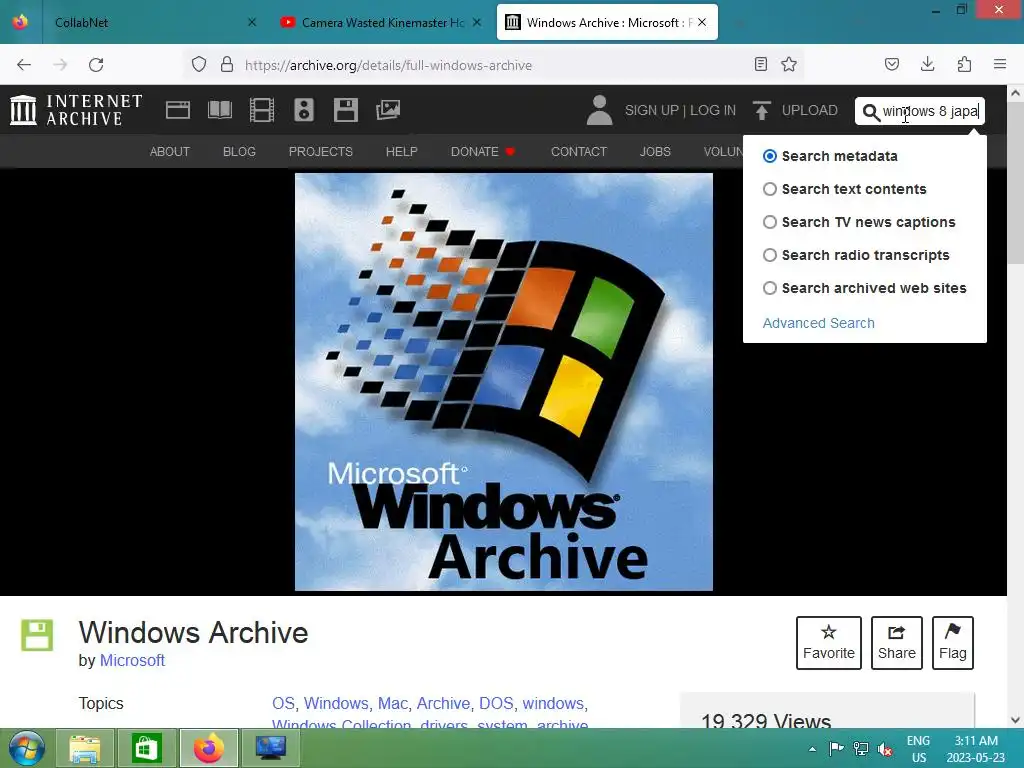
Task: Open the ABOUT menu item
Action: click(x=170, y=152)
